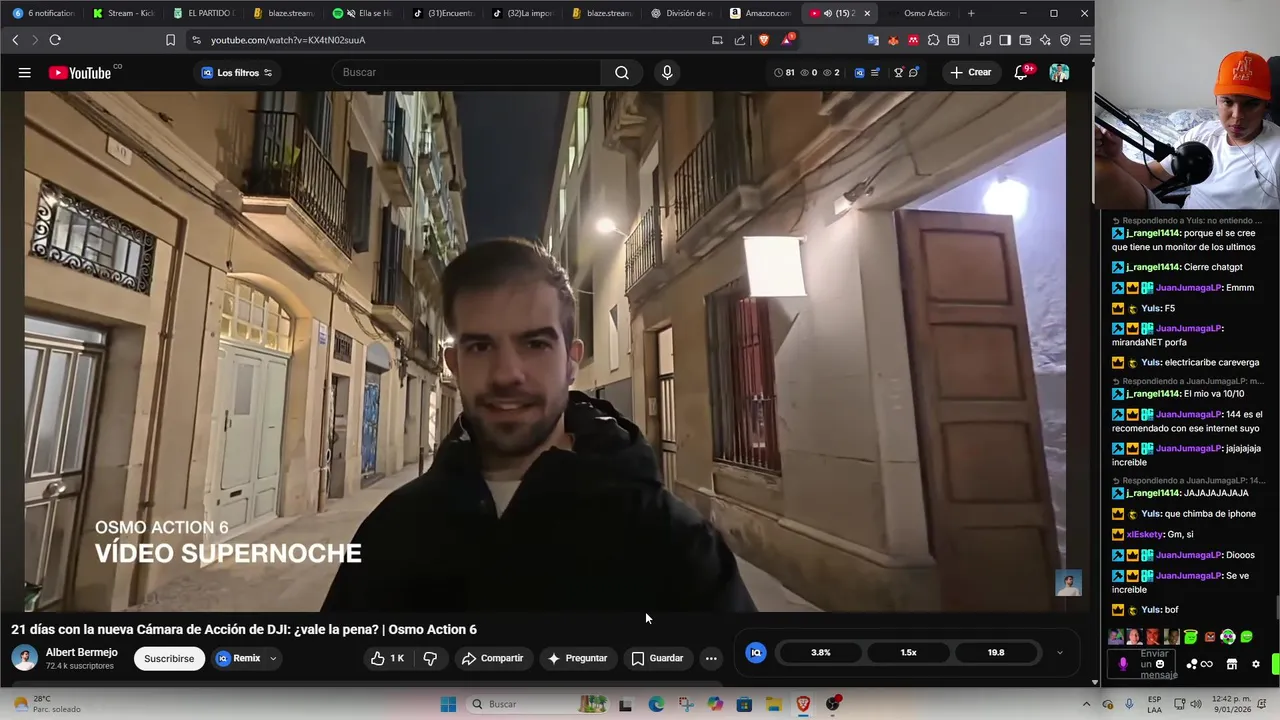This screenshot has height=720, width=1280.
Task: Click the share page icon in address bar
Action: (x=740, y=40)
